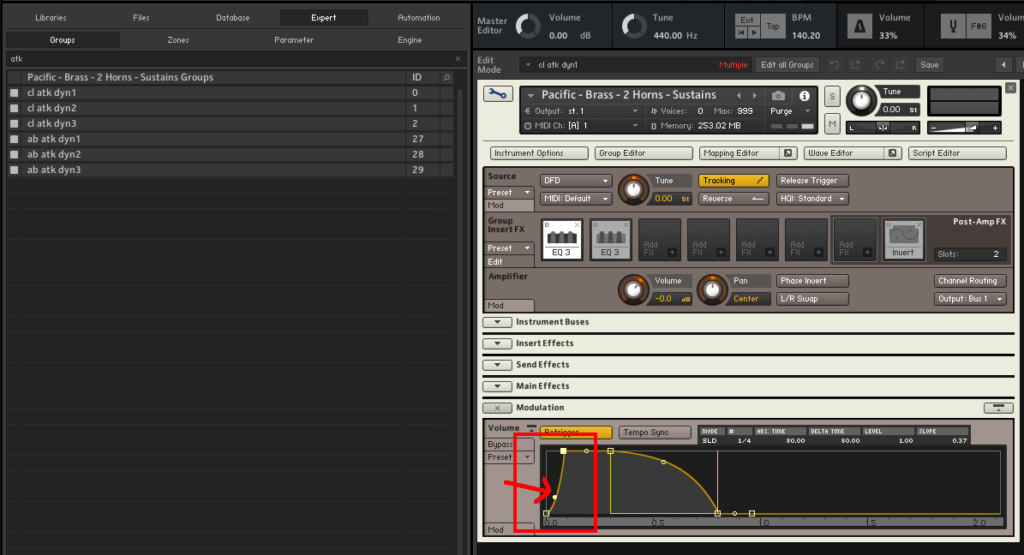Pop out the Wave Editor window icon

[892, 153]
